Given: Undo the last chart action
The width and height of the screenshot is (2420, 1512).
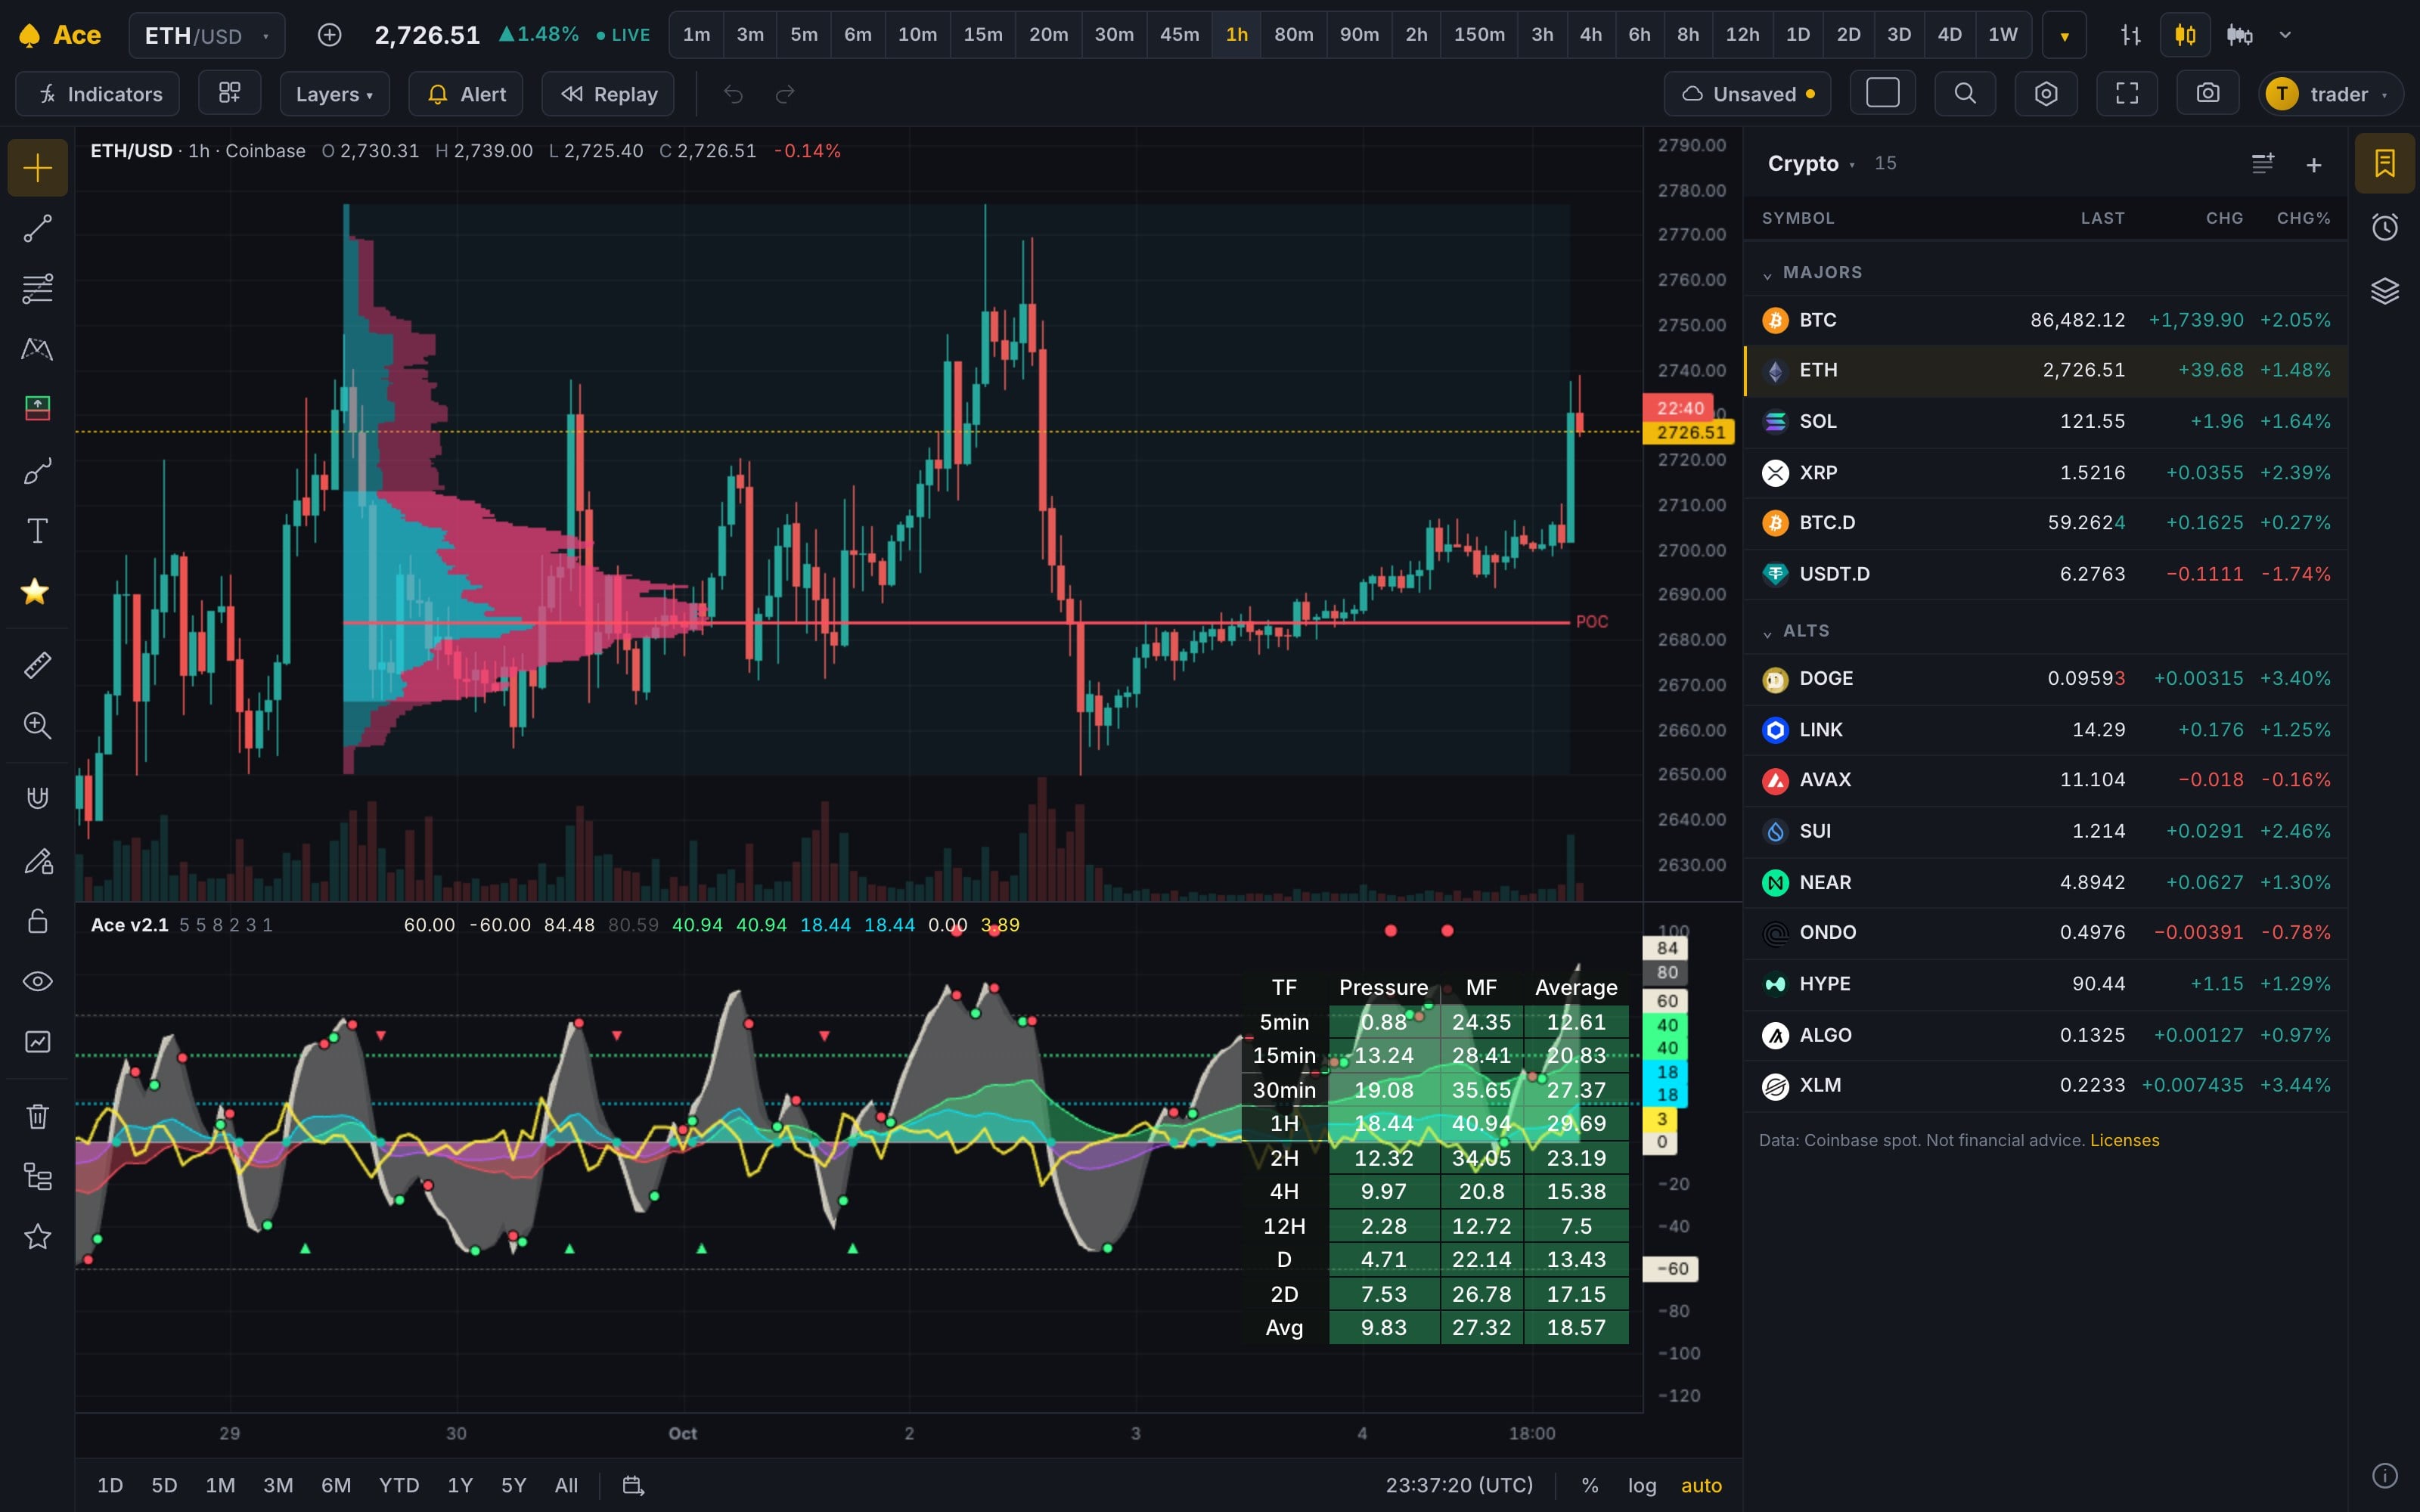Looking at the screenshot, I should coord(733,94).
